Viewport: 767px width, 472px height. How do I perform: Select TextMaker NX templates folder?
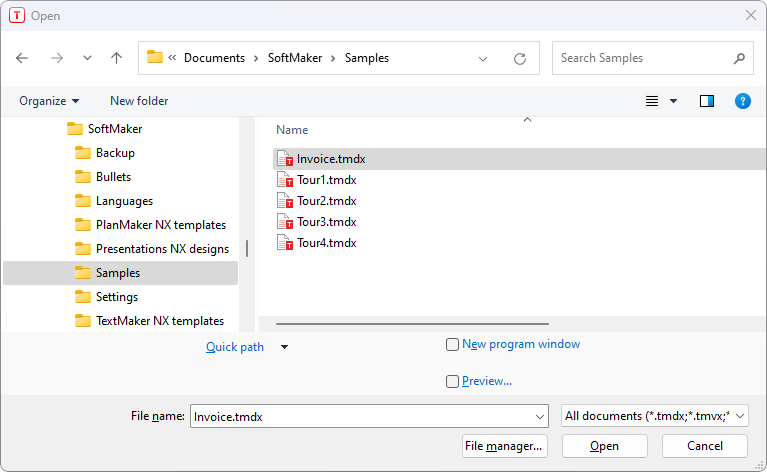point(160,321)
